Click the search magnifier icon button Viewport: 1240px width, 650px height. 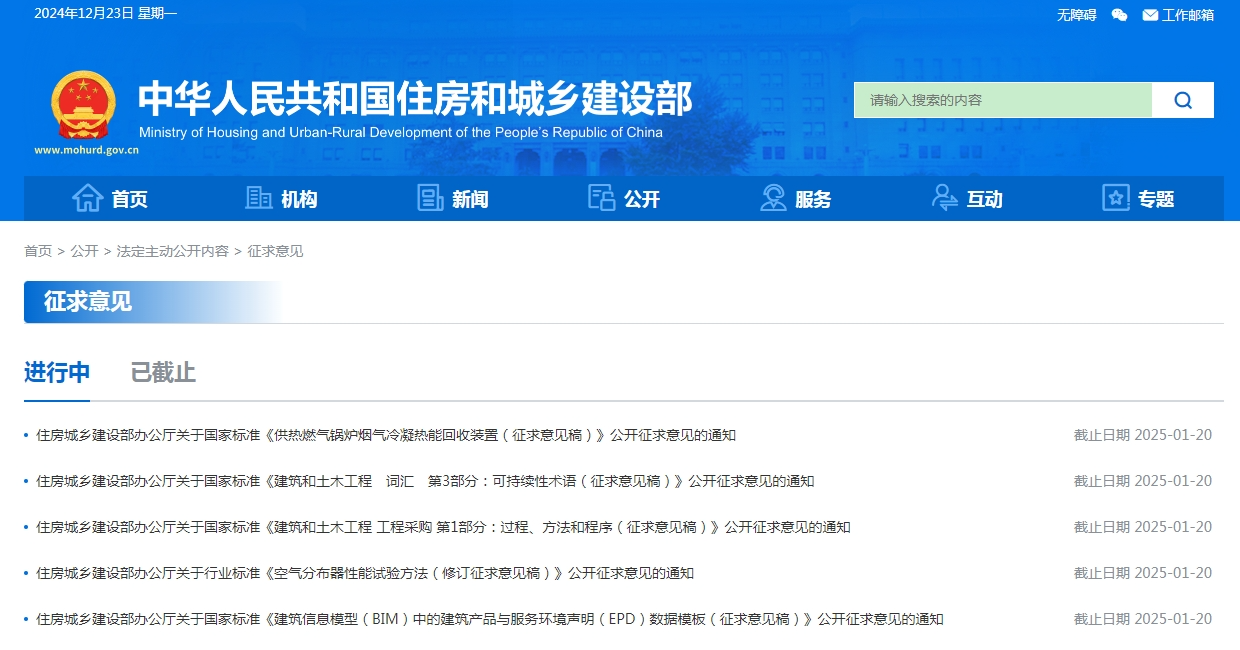[1183, 100]
